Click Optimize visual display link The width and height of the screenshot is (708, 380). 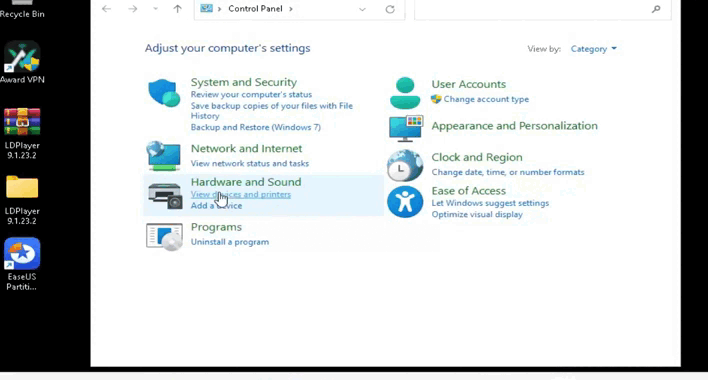[477, 214]
